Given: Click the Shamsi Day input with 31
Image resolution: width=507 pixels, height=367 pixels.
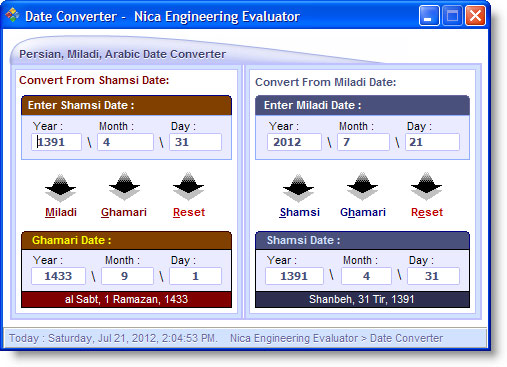Looking at the screenshot, I should coord(195,142).
